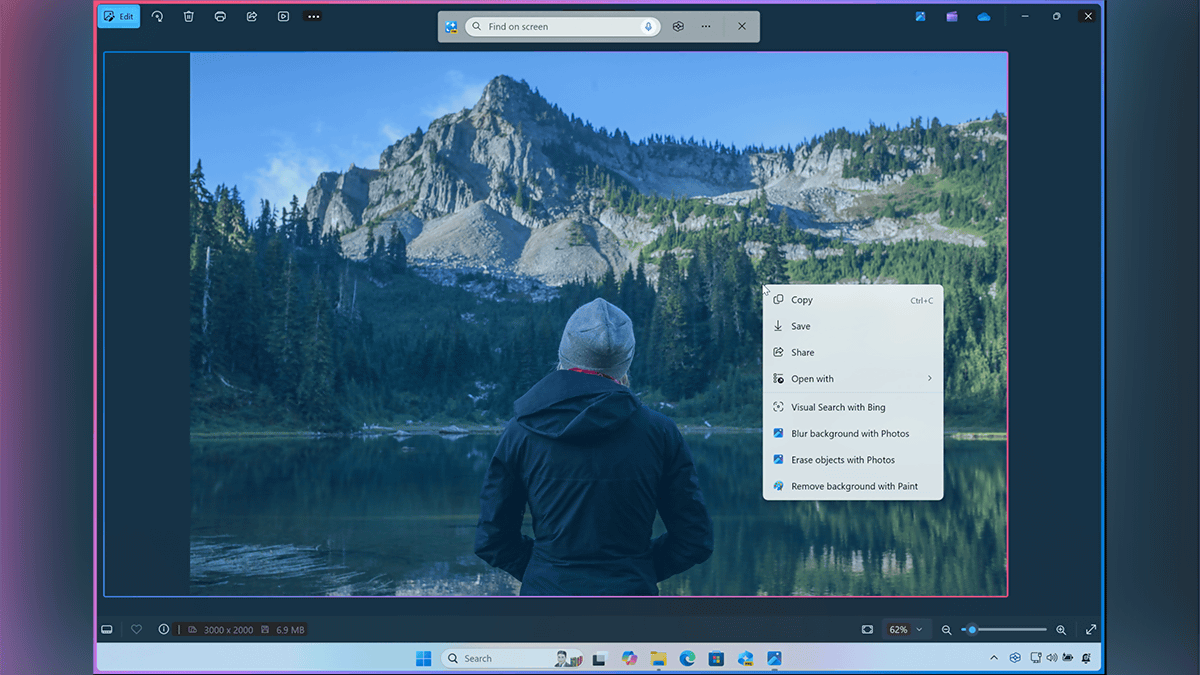This screenshot has height=675, width=1200.
Task: Choose Remove background with Paint
Action: click(x=853, y=486)
